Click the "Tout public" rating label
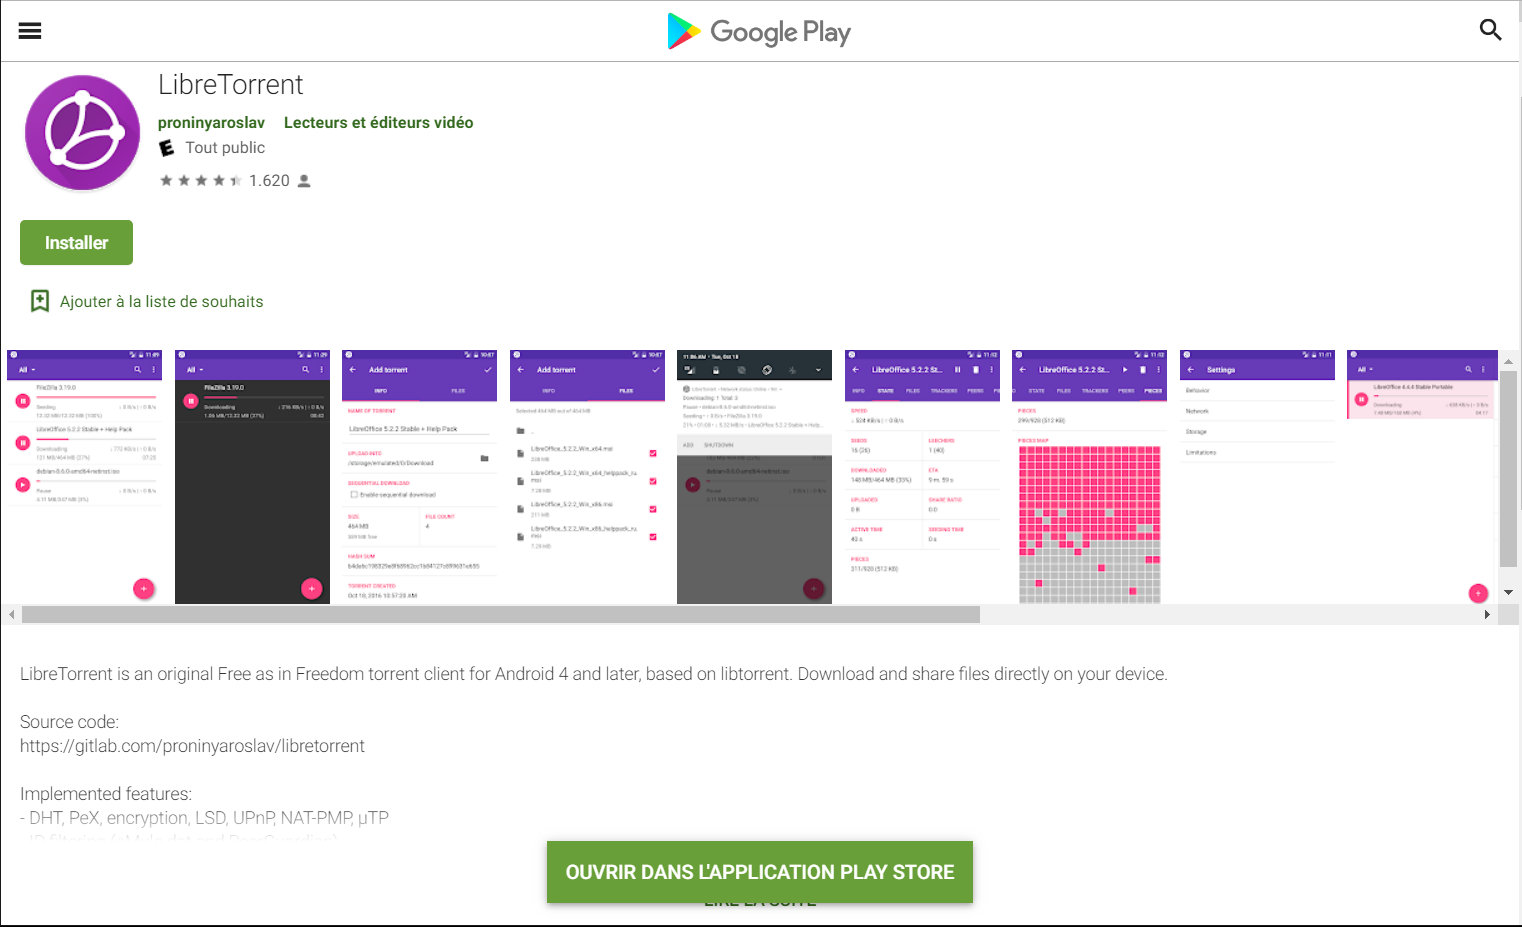Image resolution: width=1522 pixels, height=927 pixels. pos(225,148)
